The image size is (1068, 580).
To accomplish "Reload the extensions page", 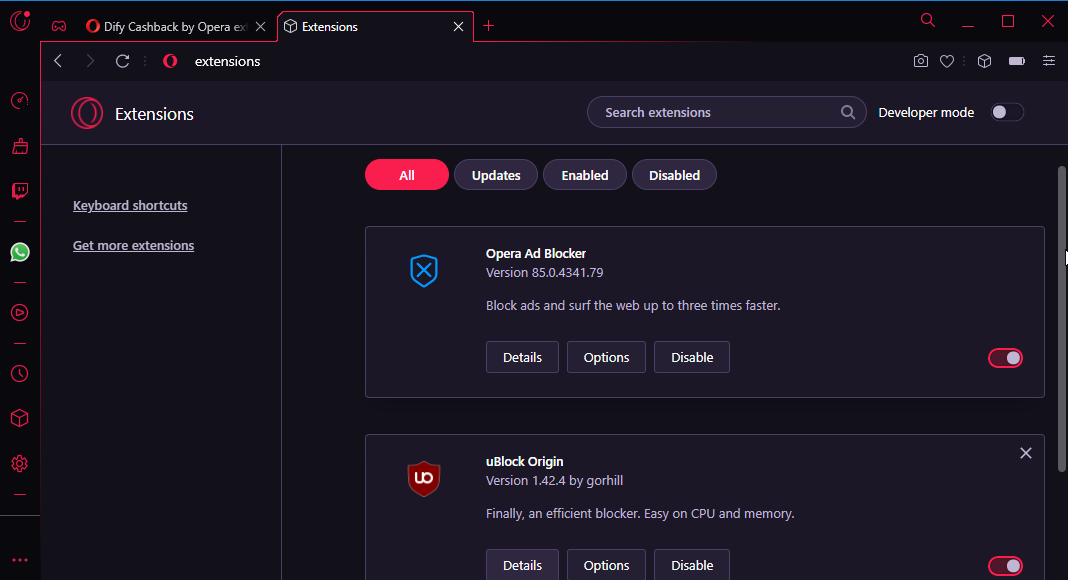I will click(x=123, y=61).
